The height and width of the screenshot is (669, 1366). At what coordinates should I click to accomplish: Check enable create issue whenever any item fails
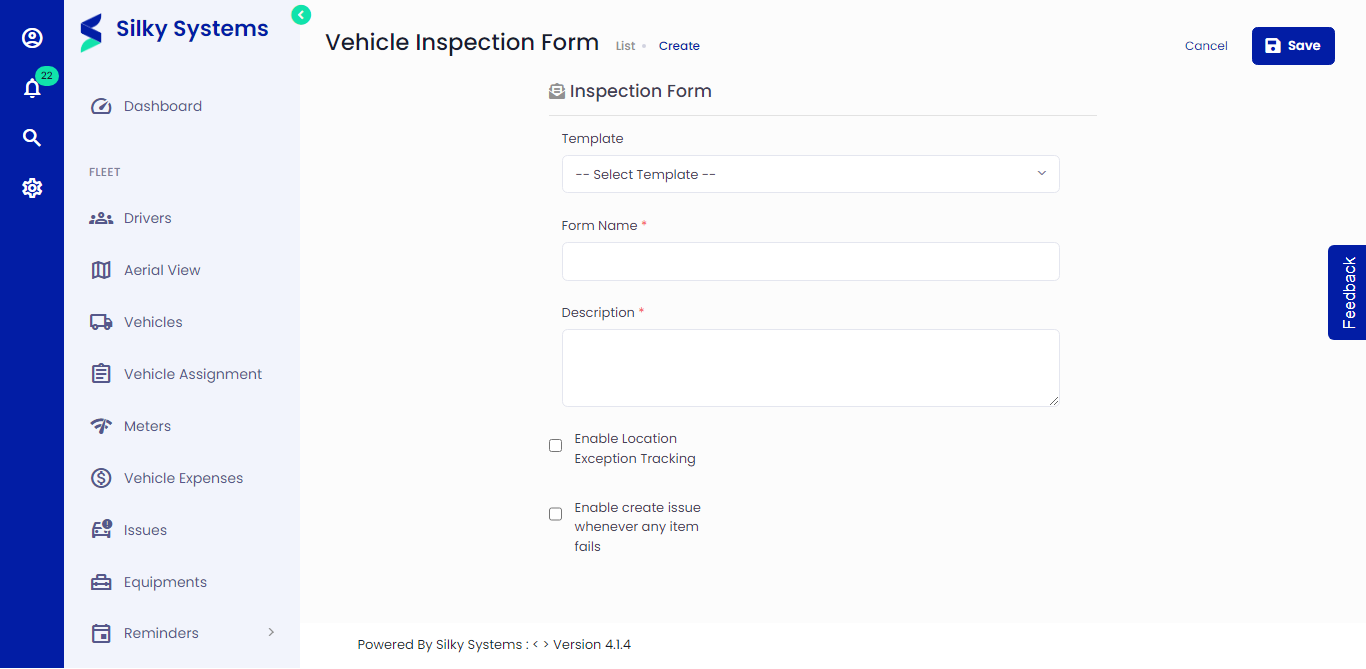(x=555, y=513)
